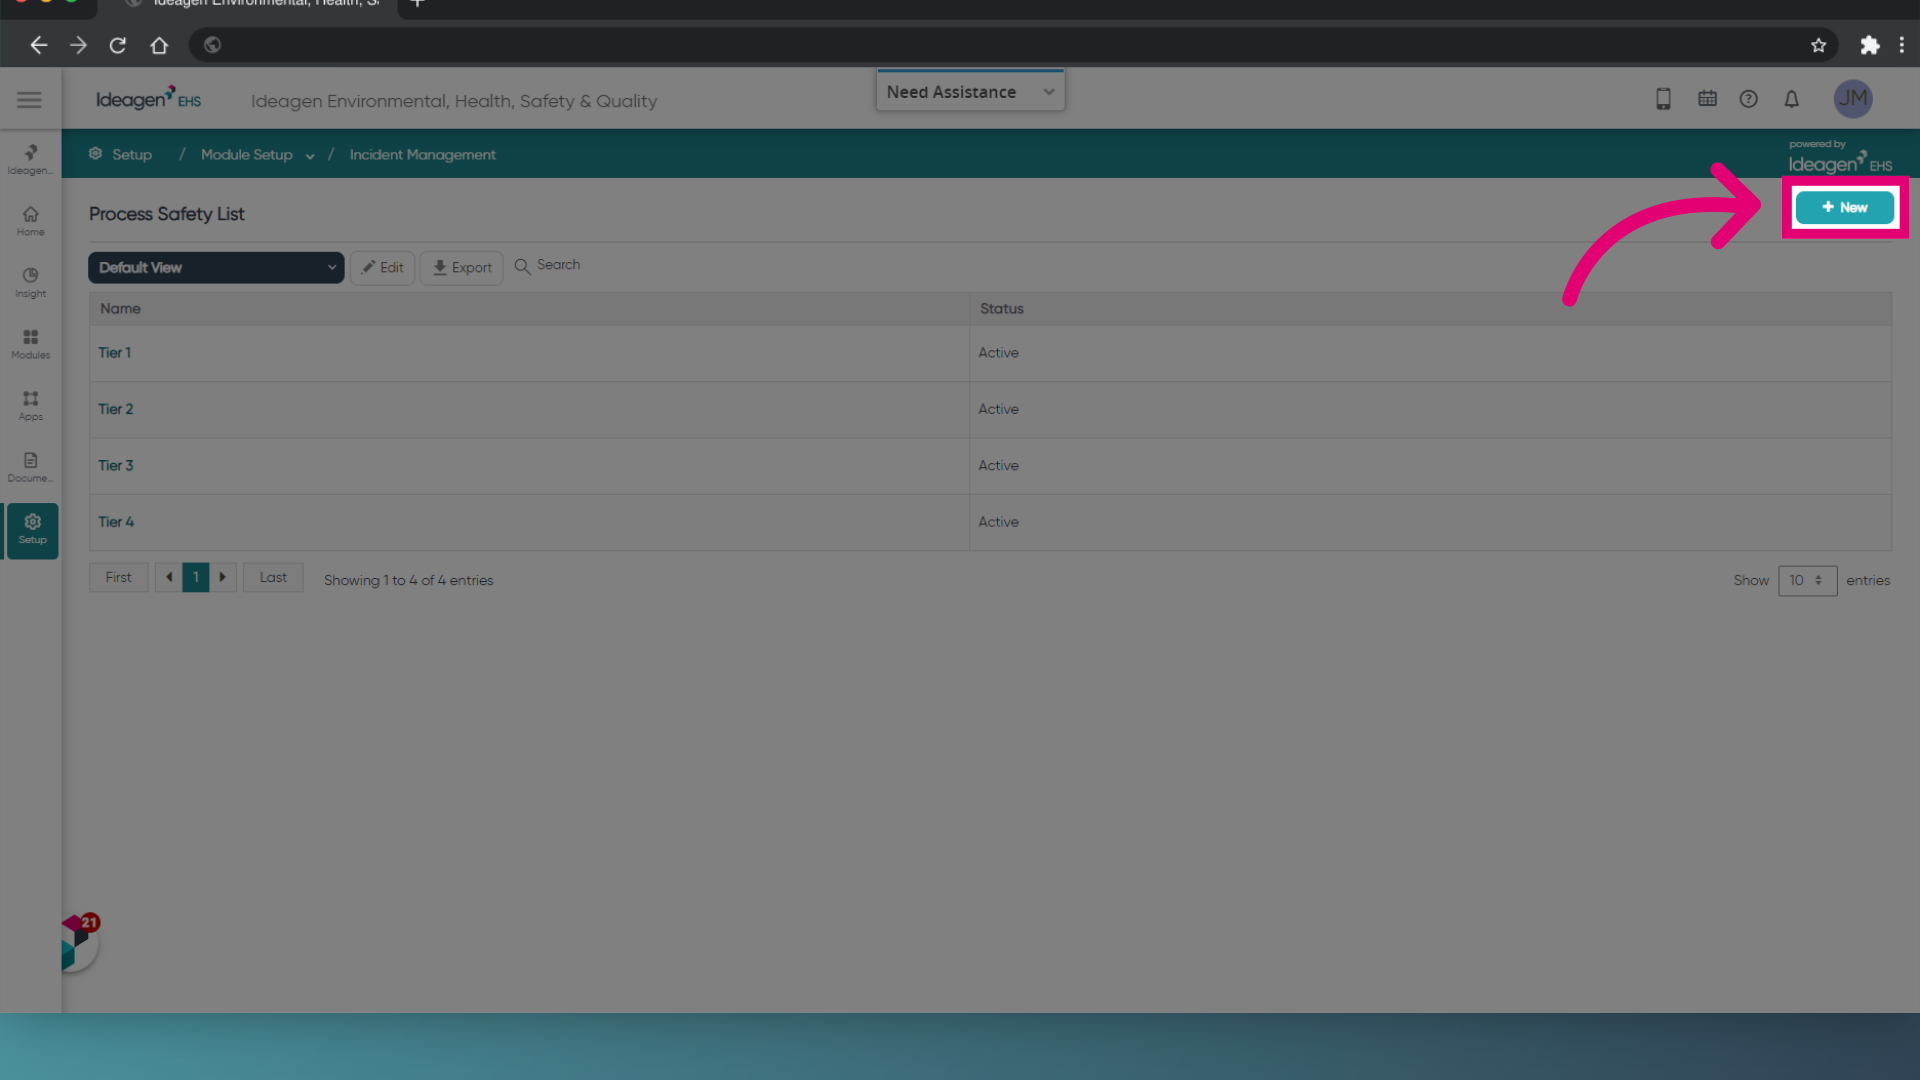1920x1080 pixels.
Task: Open the Tier 3 entry
Action: (x=115, y=466)
